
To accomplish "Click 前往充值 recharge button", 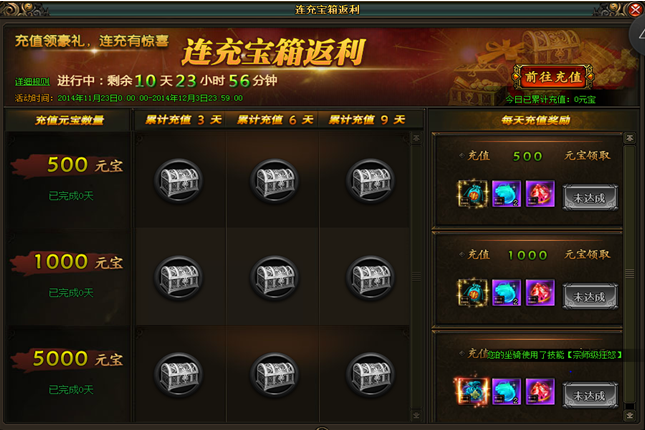I will click(553, 77).
